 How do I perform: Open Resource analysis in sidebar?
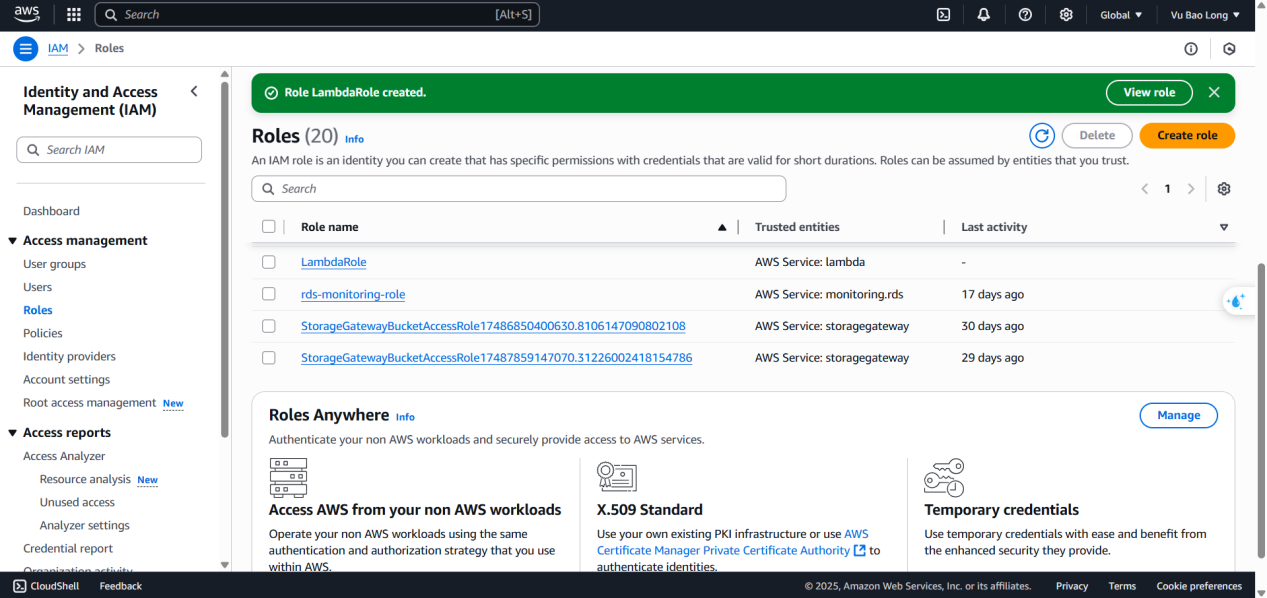tap(85, 479)
